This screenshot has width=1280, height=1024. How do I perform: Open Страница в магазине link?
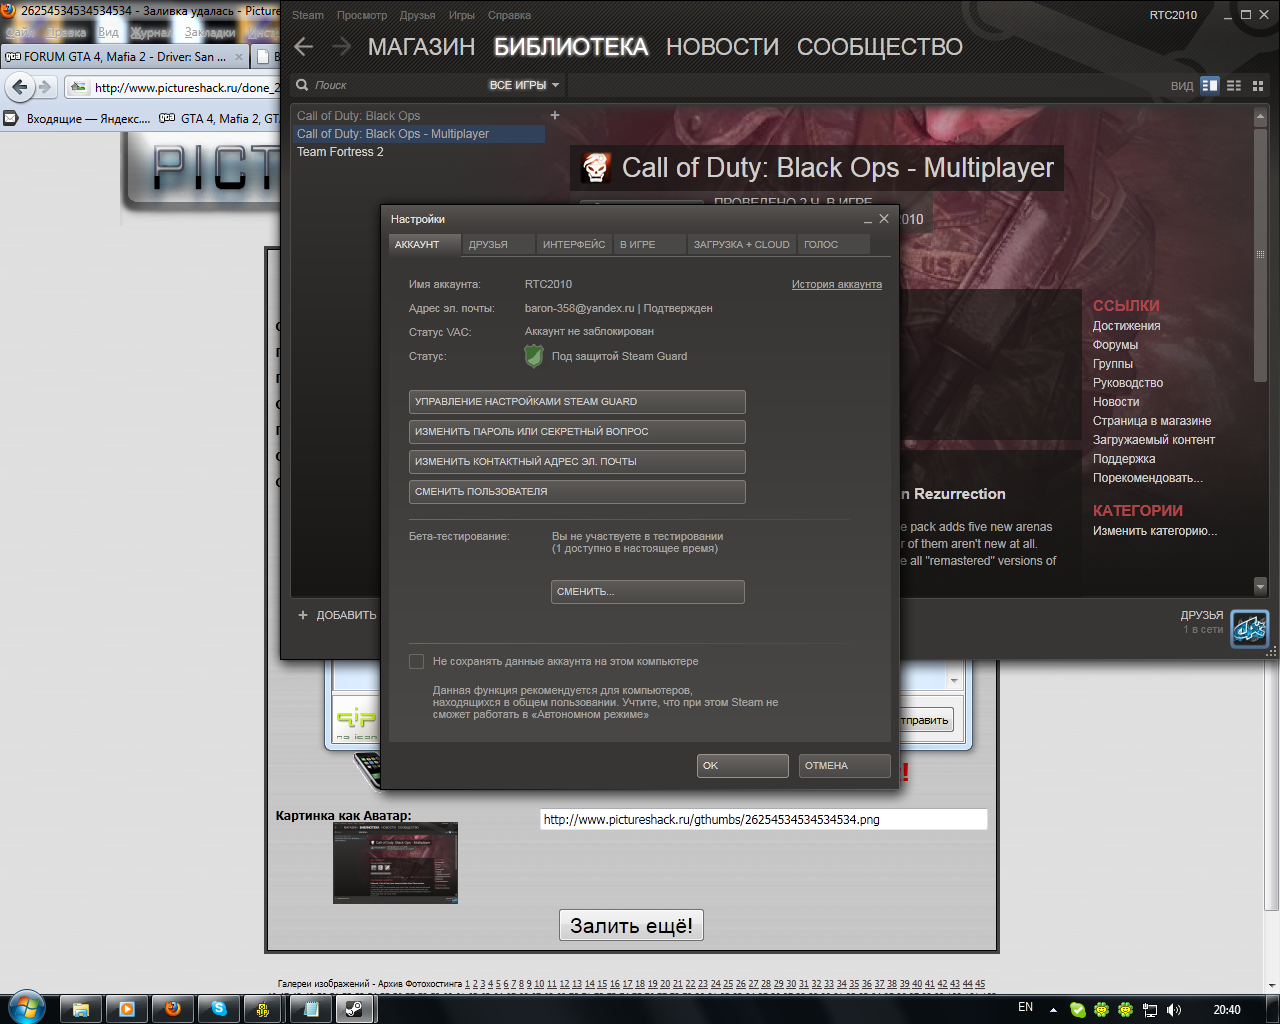1152,421
